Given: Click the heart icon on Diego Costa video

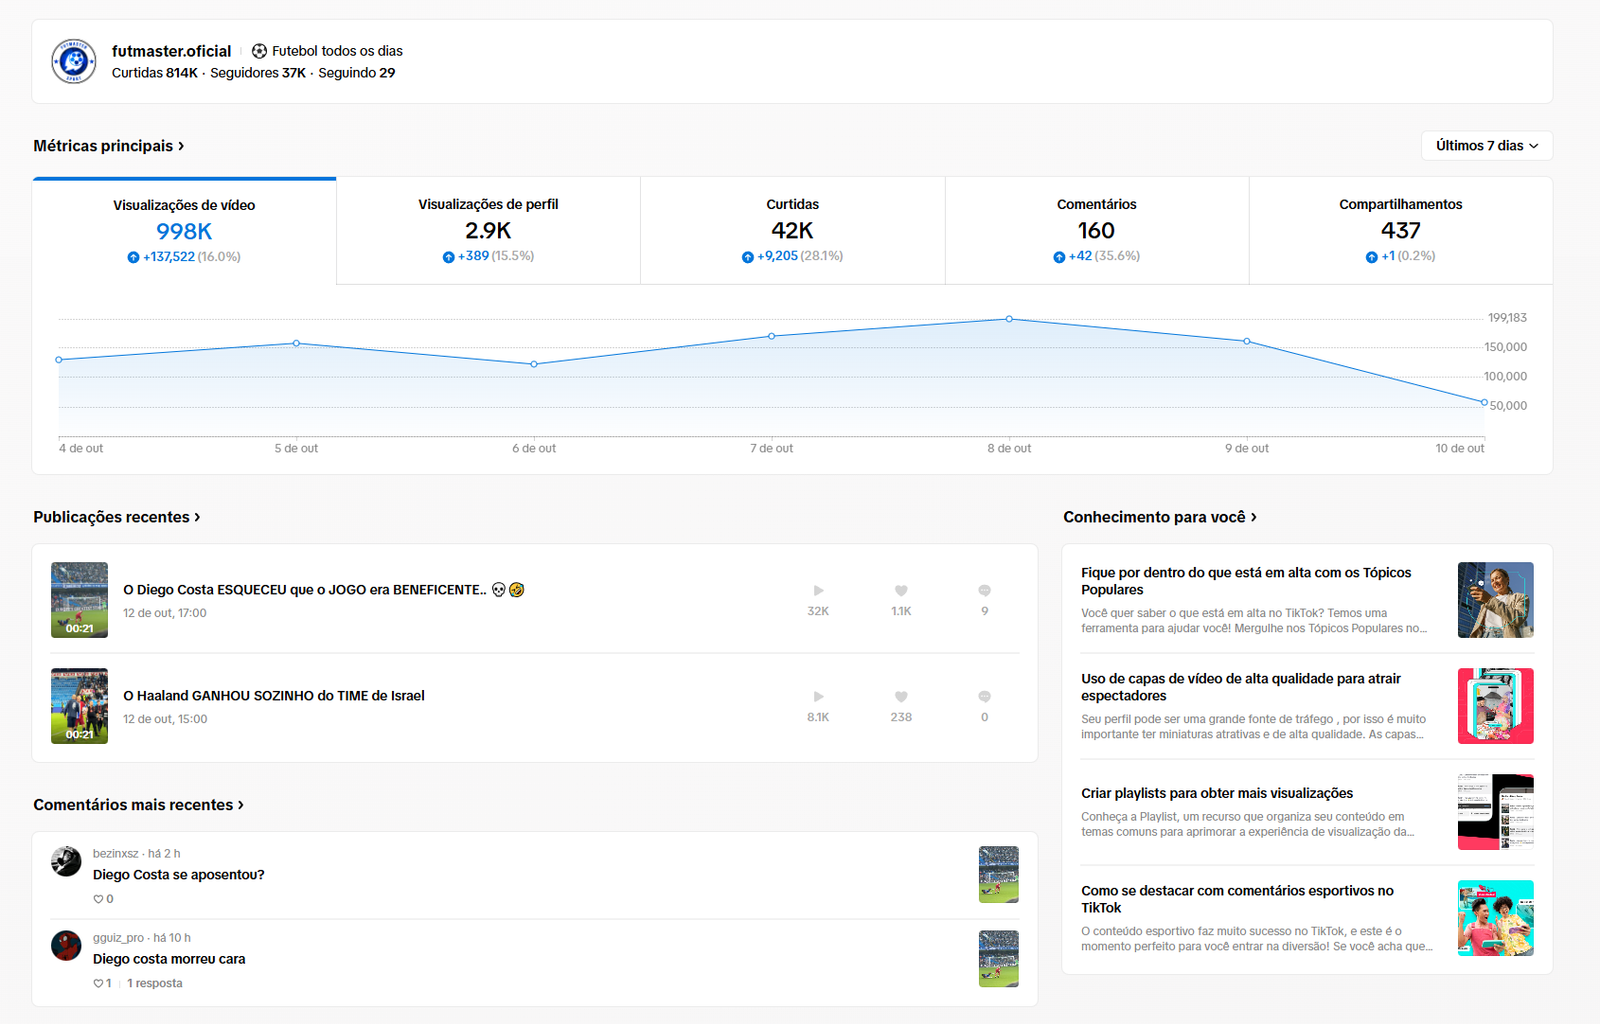Looking at the screenshot, I should click(901, 591).
